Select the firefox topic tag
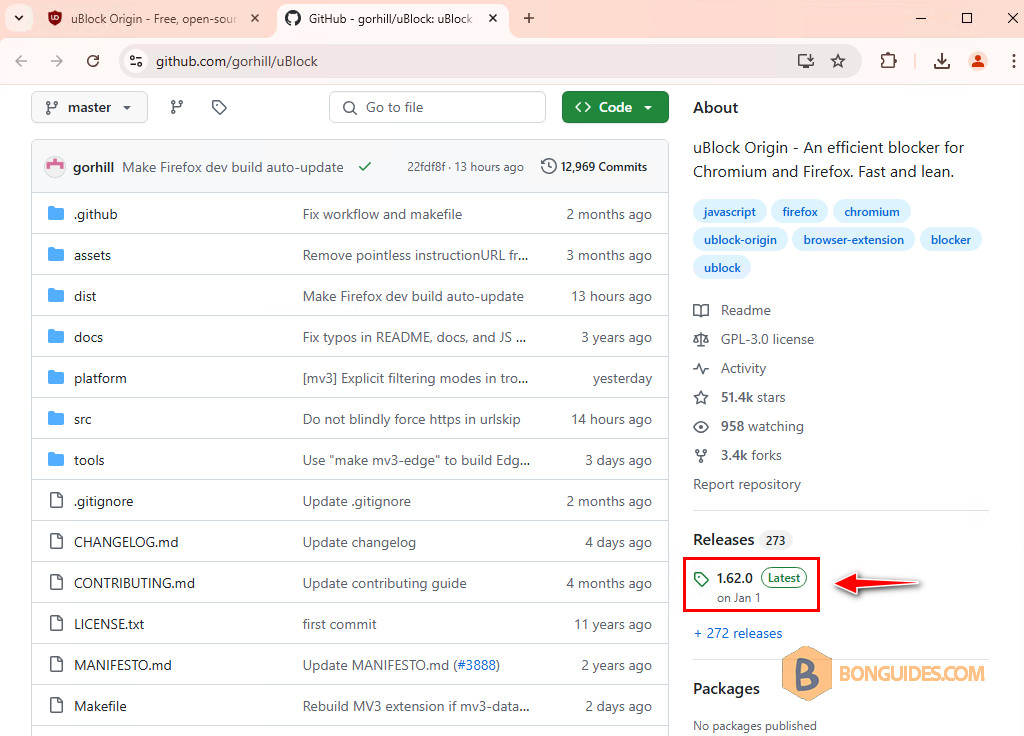1024x736 pixels. pyautogui.click(x=800, y=212)
